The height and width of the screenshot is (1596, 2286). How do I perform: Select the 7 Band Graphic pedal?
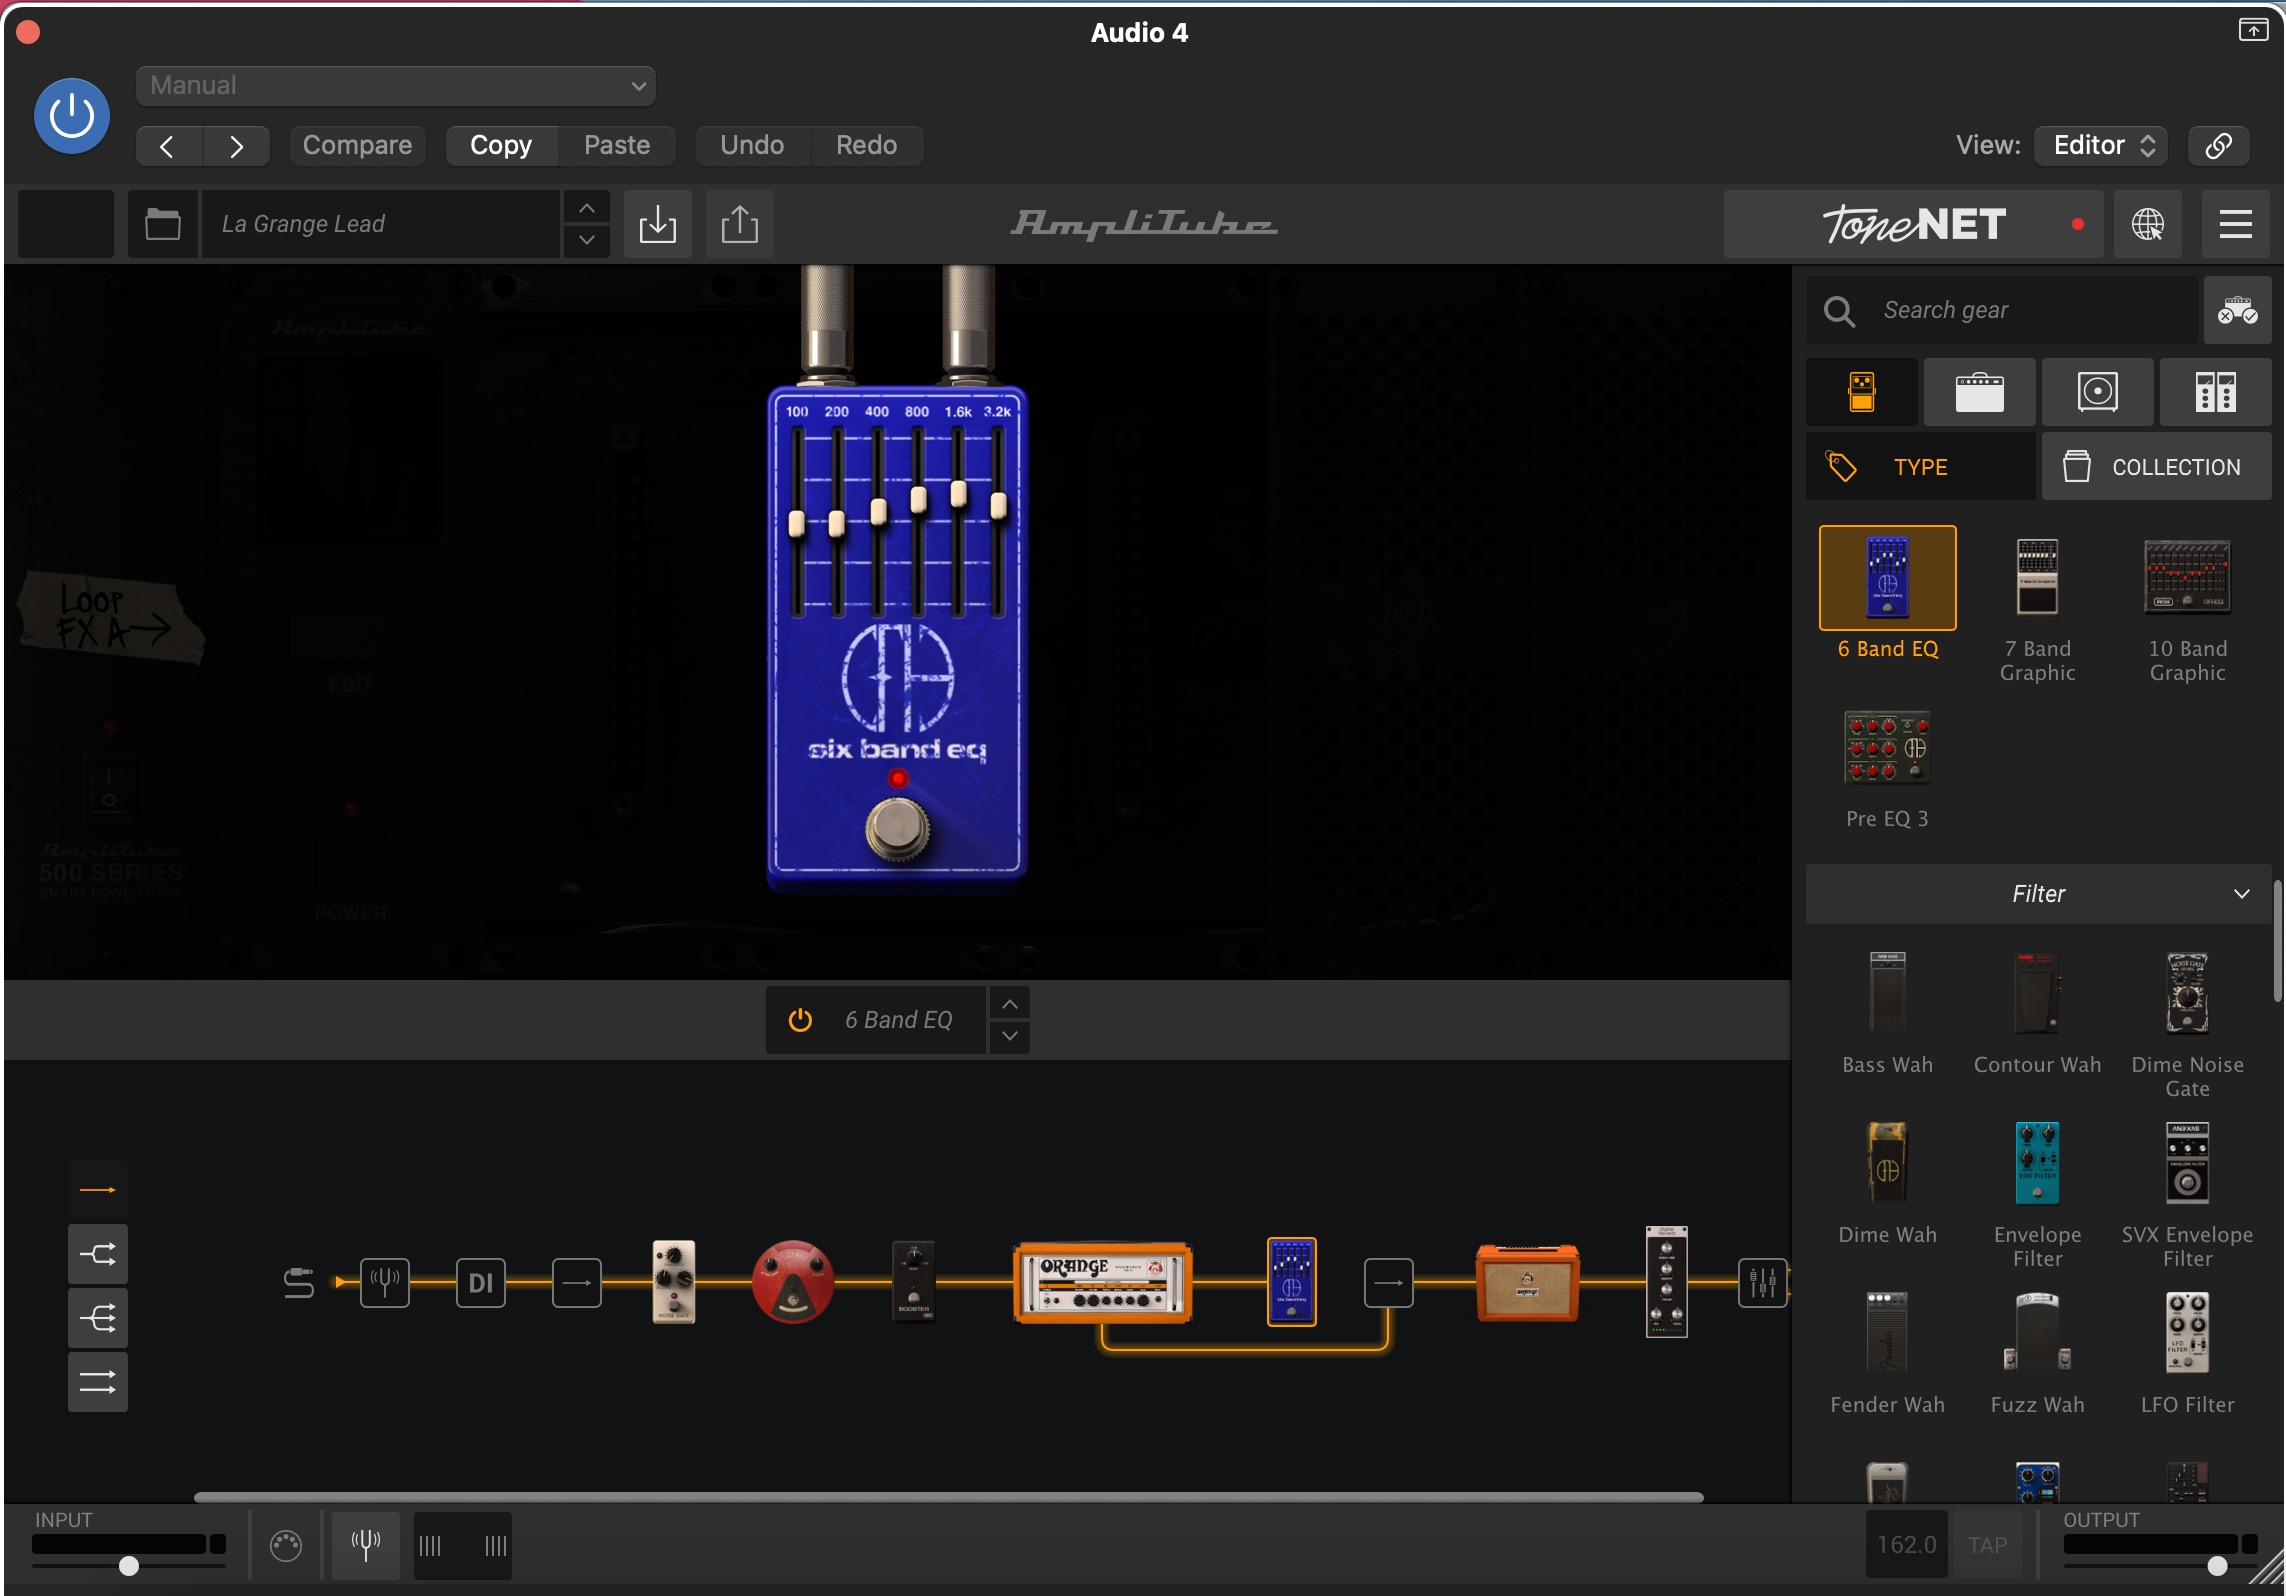2038,578
